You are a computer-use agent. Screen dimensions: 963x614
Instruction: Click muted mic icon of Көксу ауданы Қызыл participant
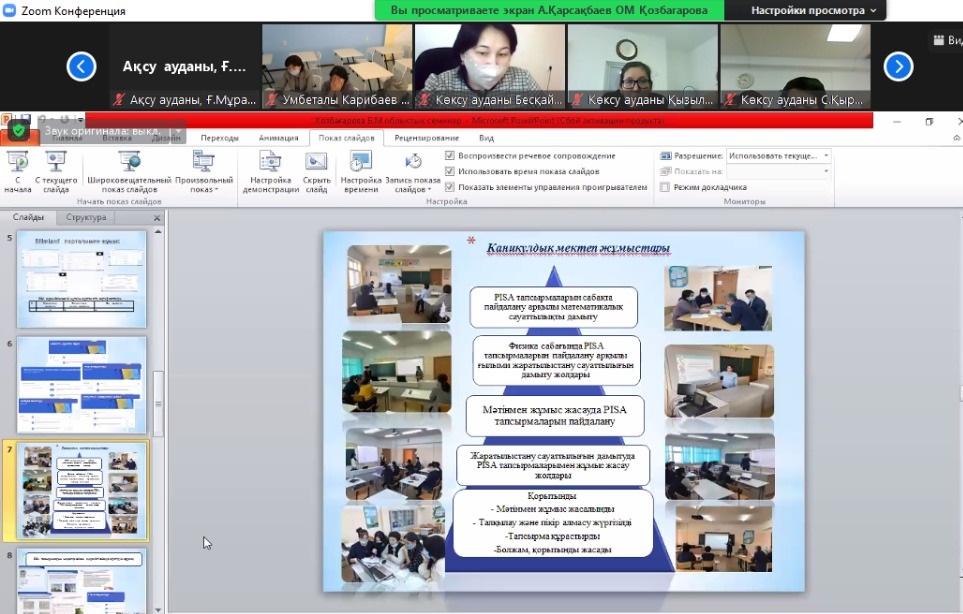coord(577,99)
